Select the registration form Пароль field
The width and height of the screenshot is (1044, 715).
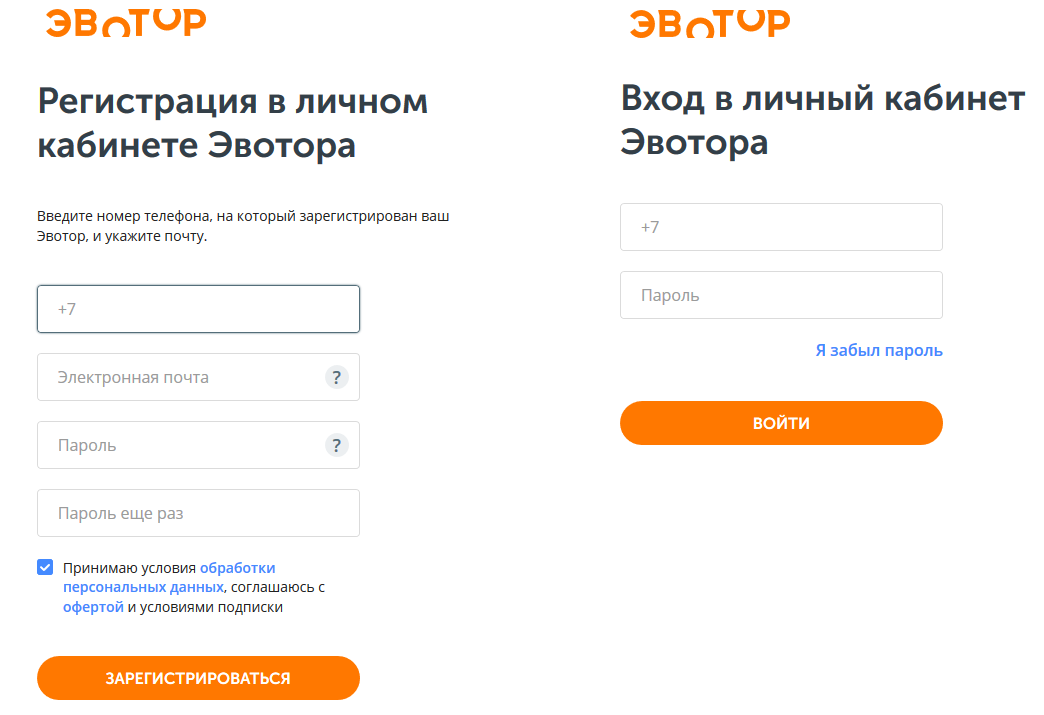(180, 445)
